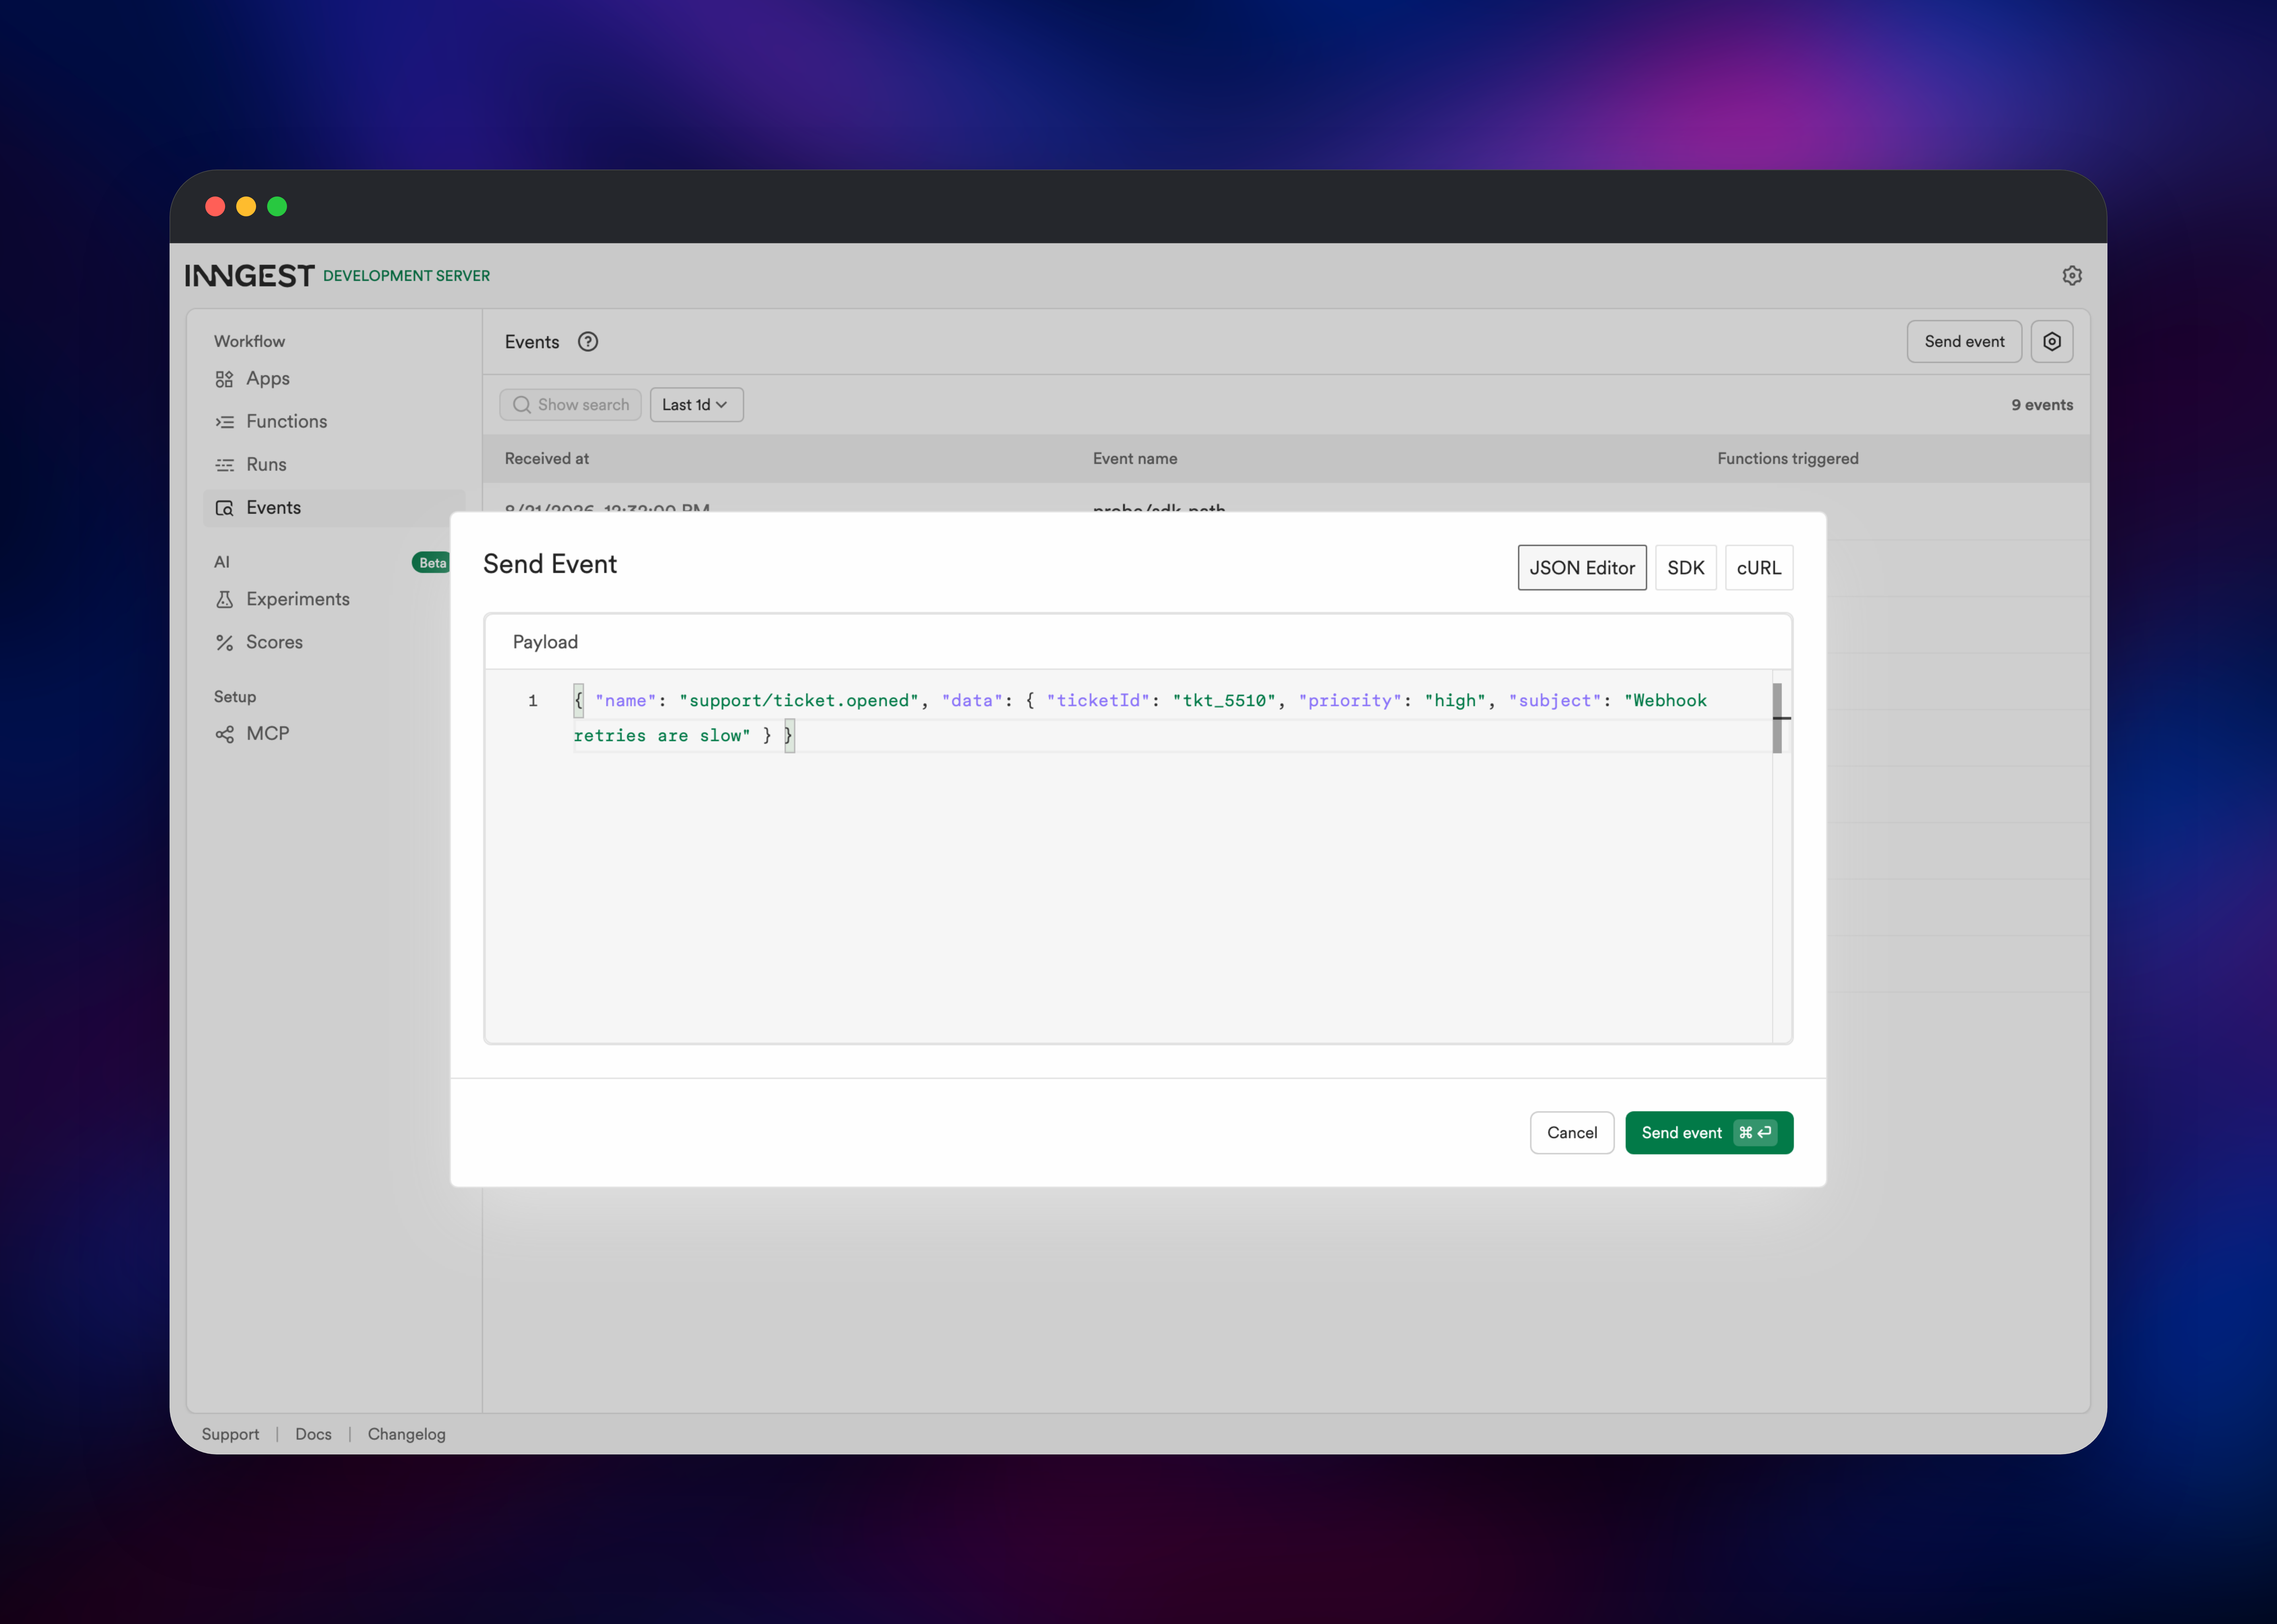The height and width of the screenshot is (1624, 2277).
Task: Click the Workflow section label
Action: 249,342
